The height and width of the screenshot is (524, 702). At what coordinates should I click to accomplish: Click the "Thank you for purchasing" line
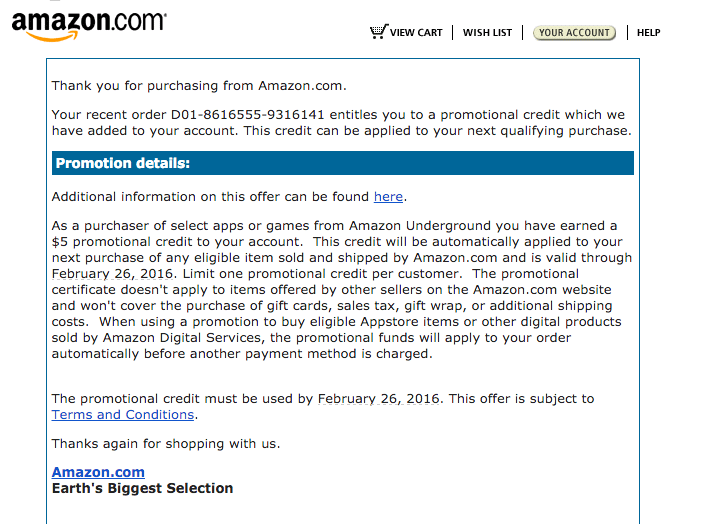click(199, 86)
